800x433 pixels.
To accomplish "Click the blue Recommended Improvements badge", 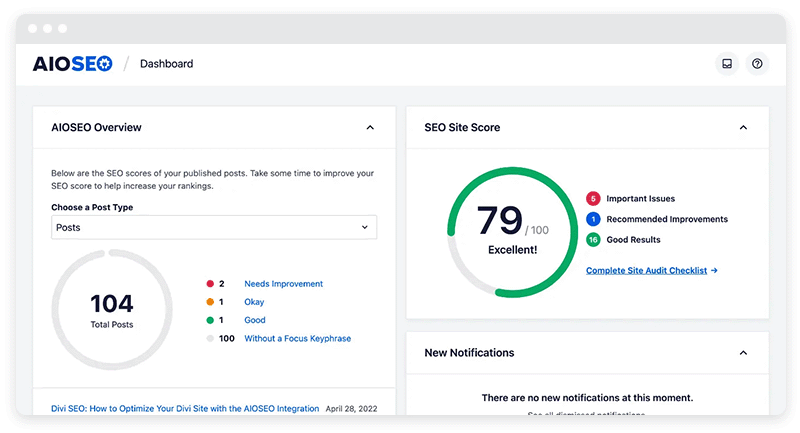I will coord(593,219).
